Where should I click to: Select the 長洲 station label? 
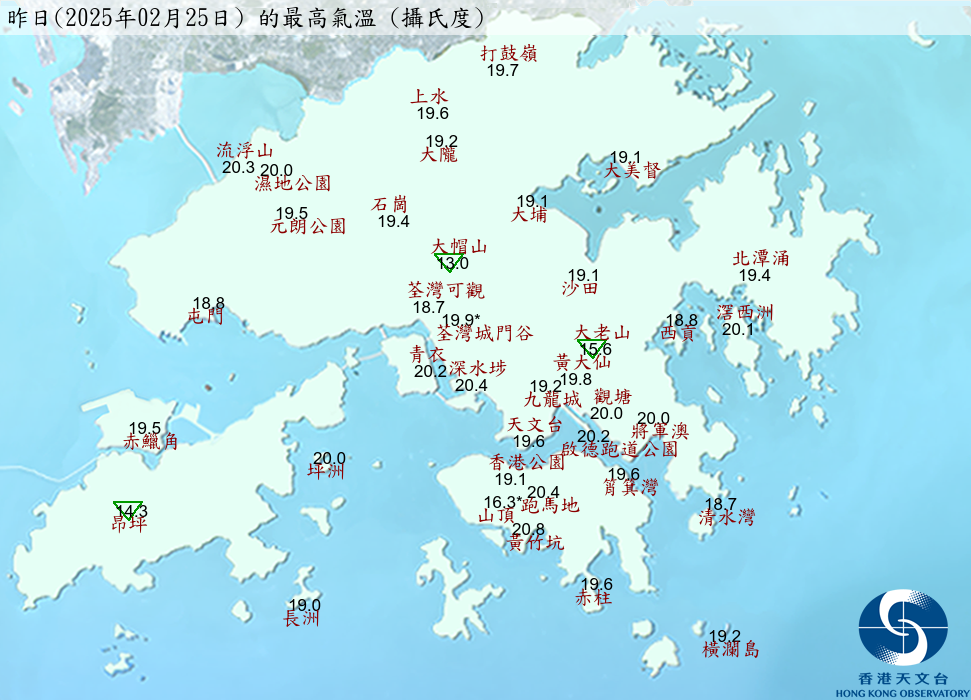tap(302, 620)
